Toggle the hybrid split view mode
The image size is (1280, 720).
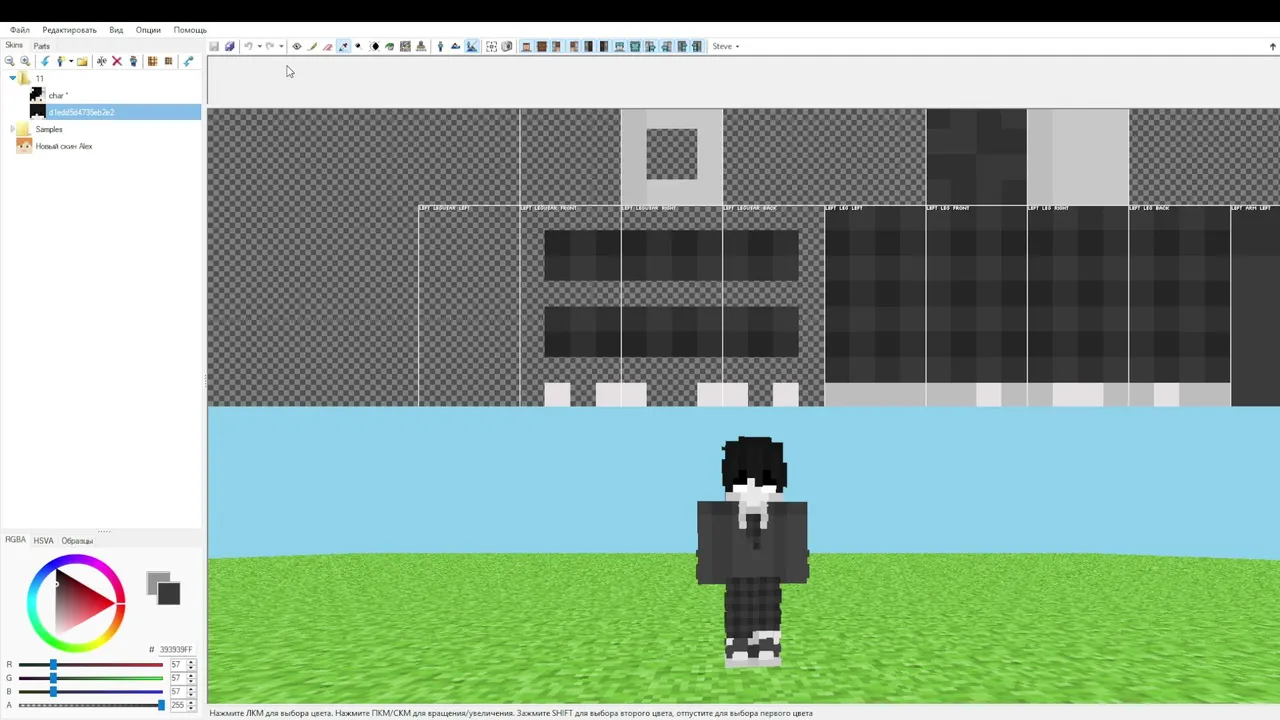472,46
